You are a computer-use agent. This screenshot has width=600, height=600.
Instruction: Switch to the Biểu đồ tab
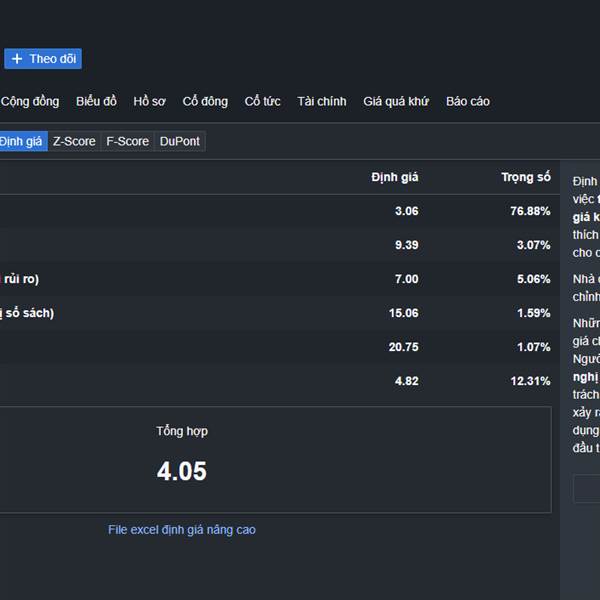pyautogui.click(x=96, y=101)
